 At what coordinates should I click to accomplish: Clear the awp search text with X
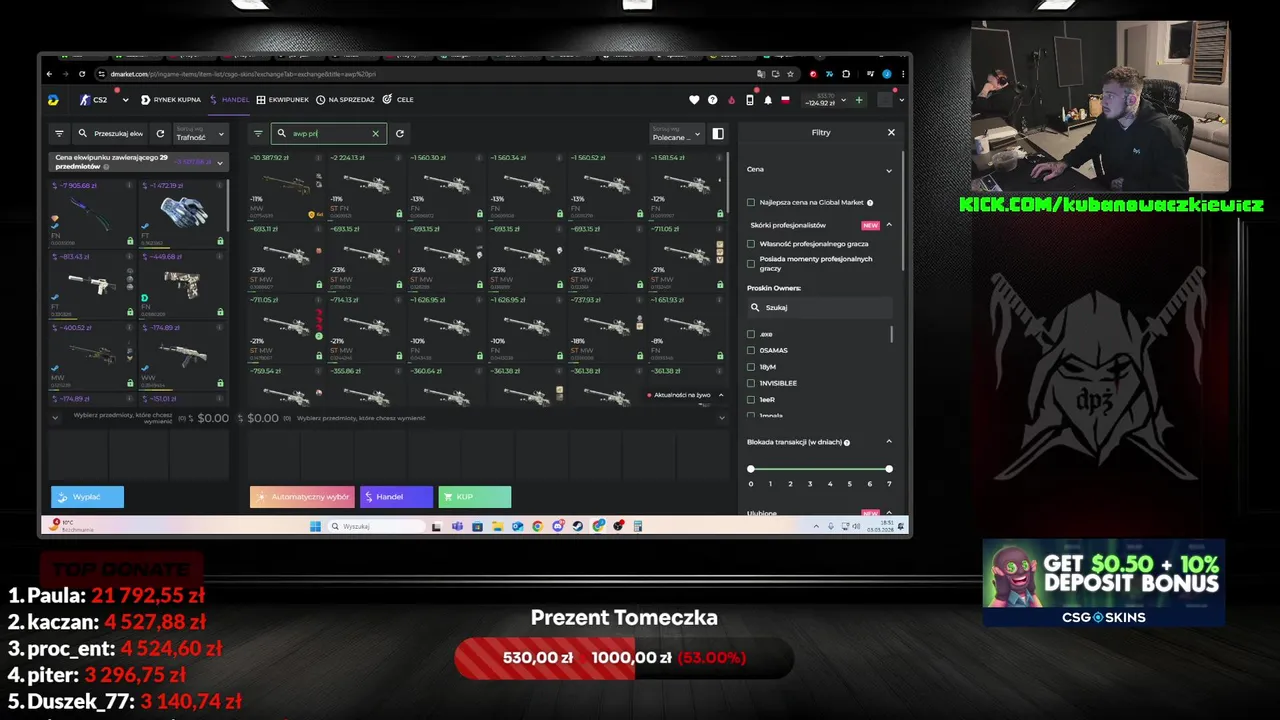[x=376, y=133]
